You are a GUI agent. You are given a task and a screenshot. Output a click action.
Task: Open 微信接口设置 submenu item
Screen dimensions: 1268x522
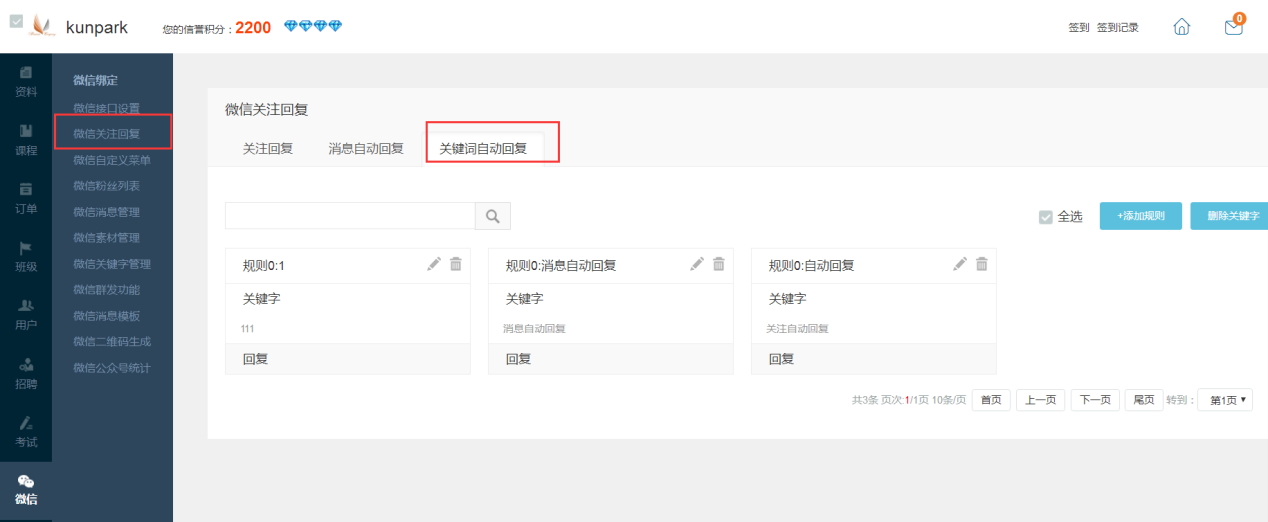[106, 108]
